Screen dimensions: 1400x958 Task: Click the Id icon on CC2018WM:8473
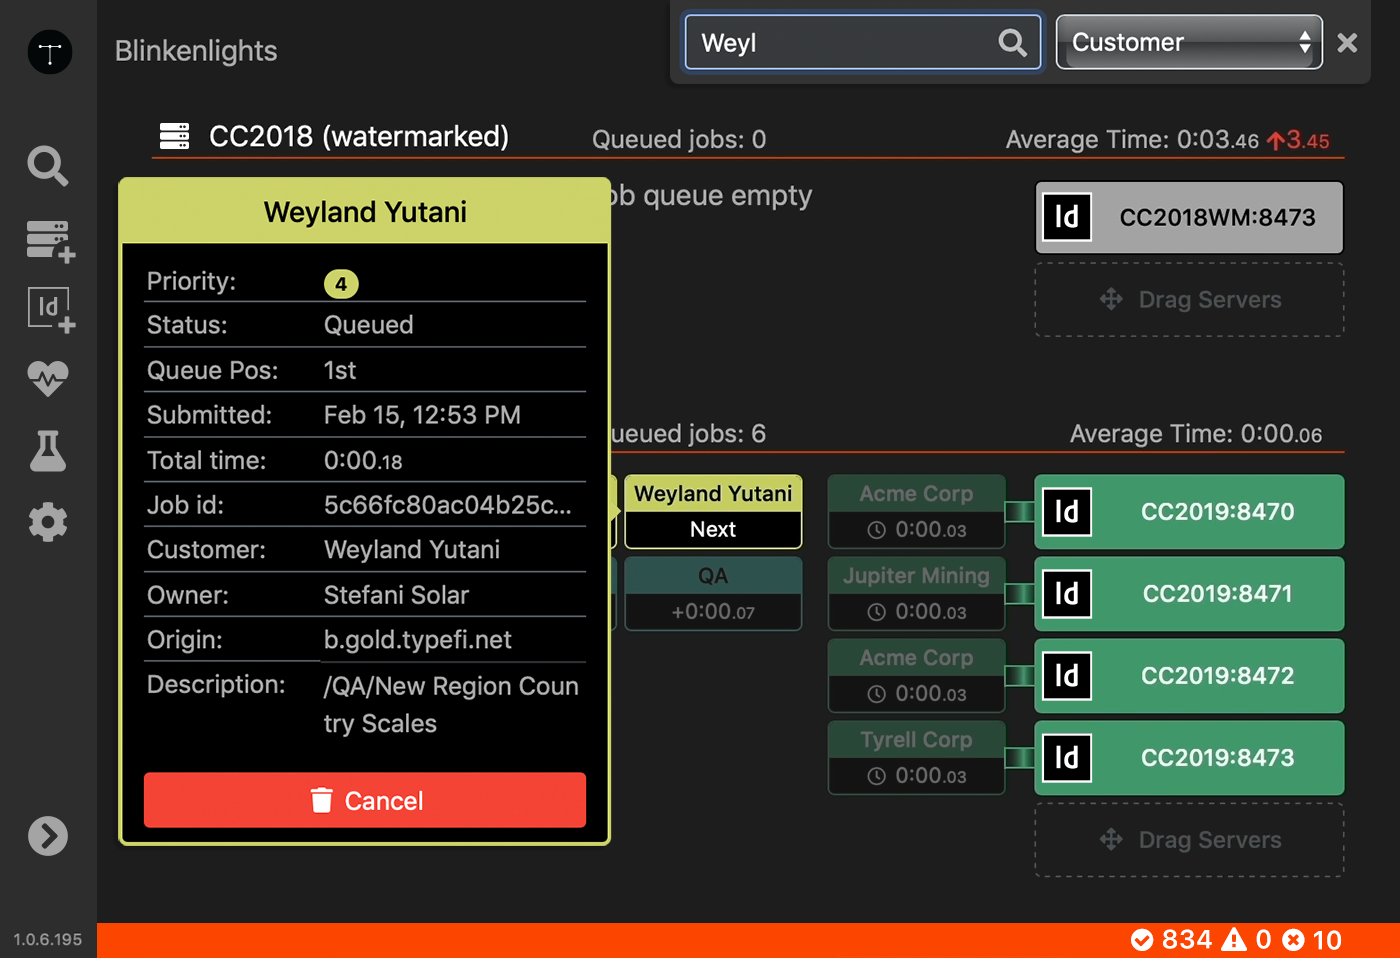pos(1067,217)
